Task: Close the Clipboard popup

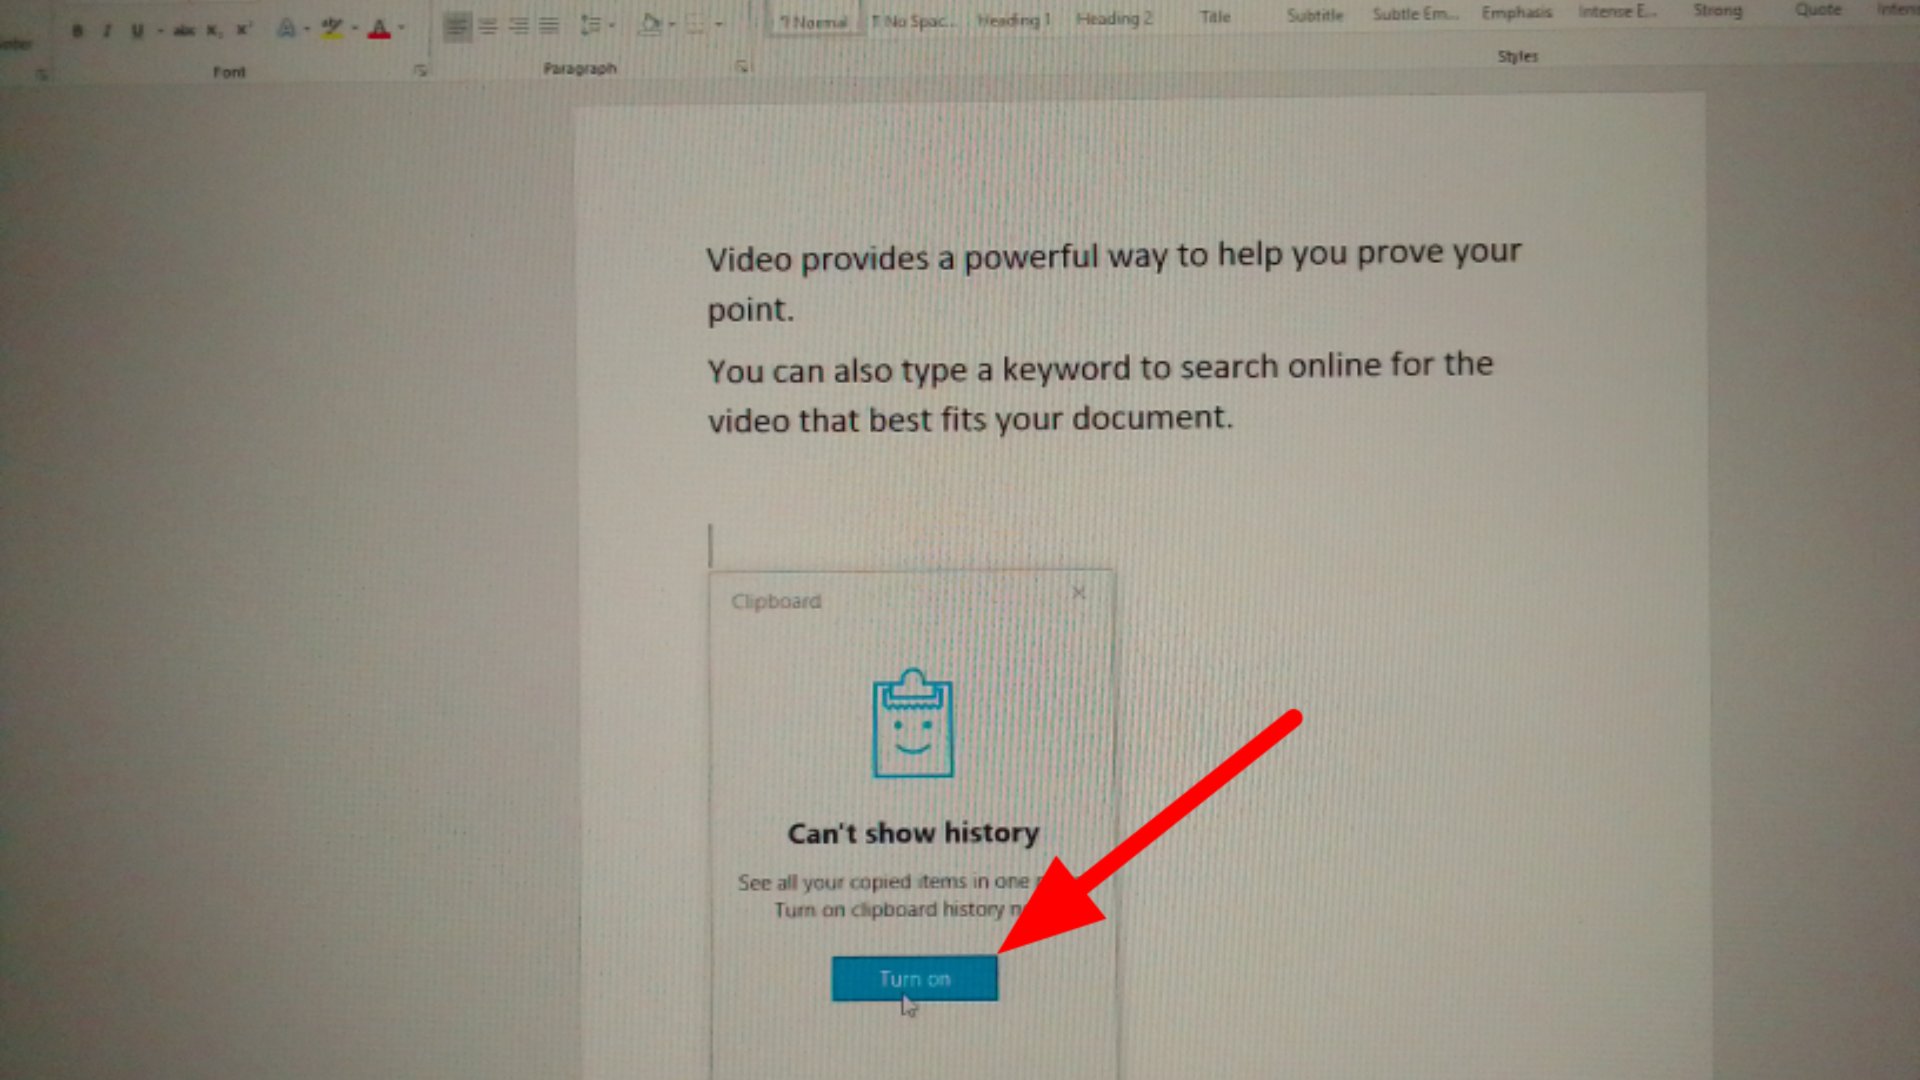Action: (1079, 593)
